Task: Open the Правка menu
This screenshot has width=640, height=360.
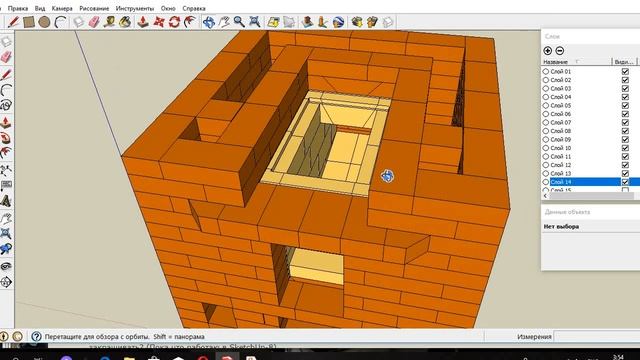Action: coord(18,8)
